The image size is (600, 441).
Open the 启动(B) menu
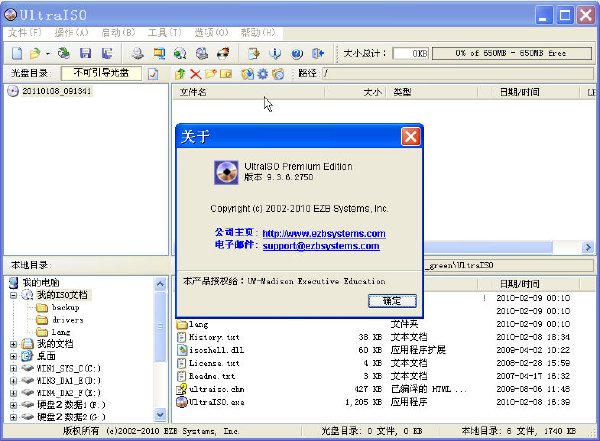click(118, 33)
